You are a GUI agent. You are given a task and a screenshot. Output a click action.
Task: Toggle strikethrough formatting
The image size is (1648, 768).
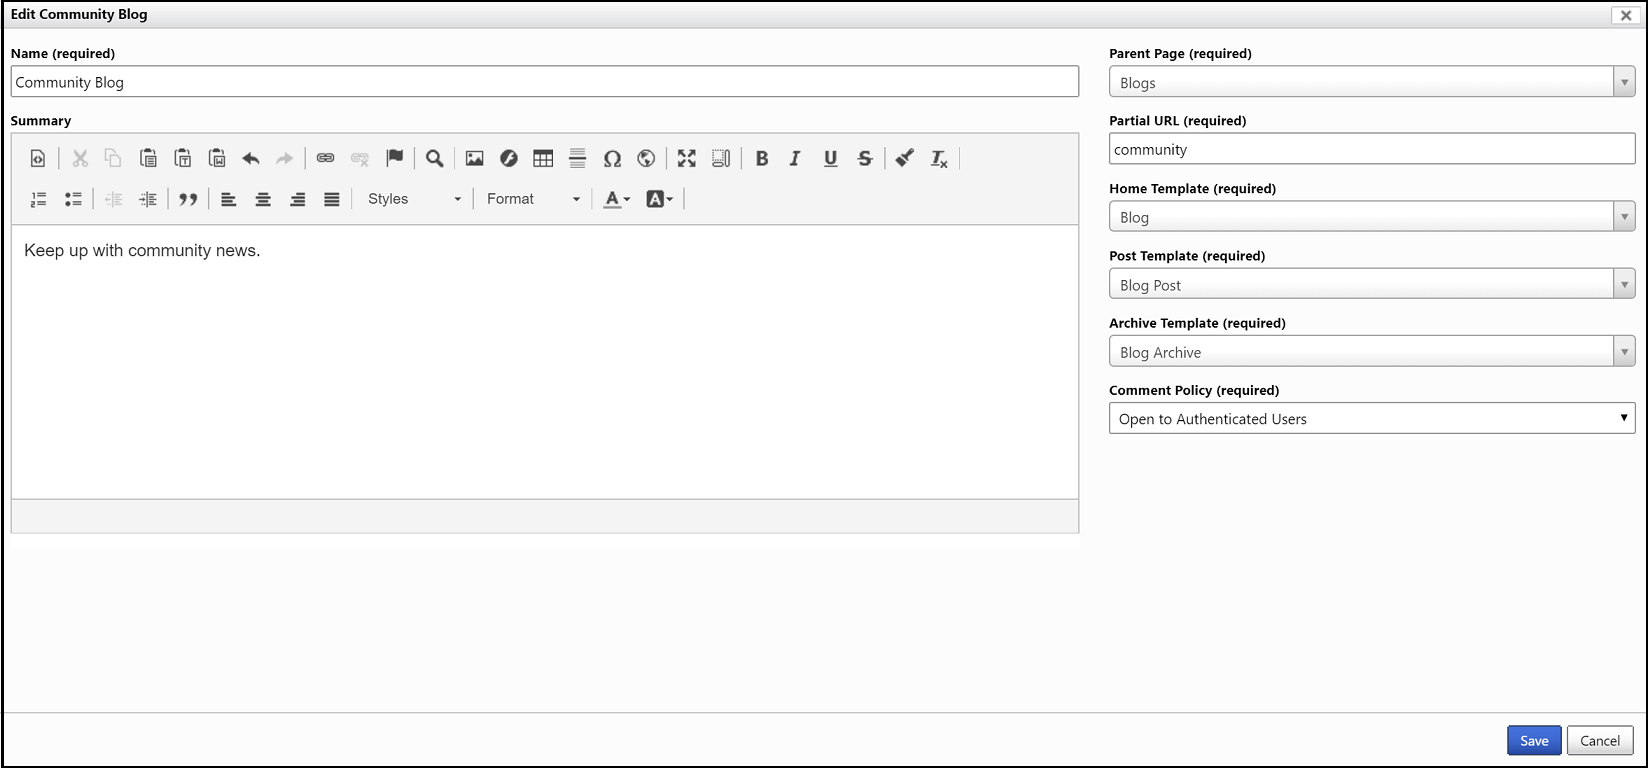coord(865,158)
